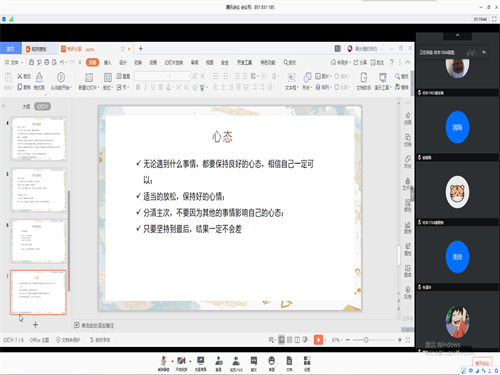Click the cut scissors icon

(x=23, y=76)
